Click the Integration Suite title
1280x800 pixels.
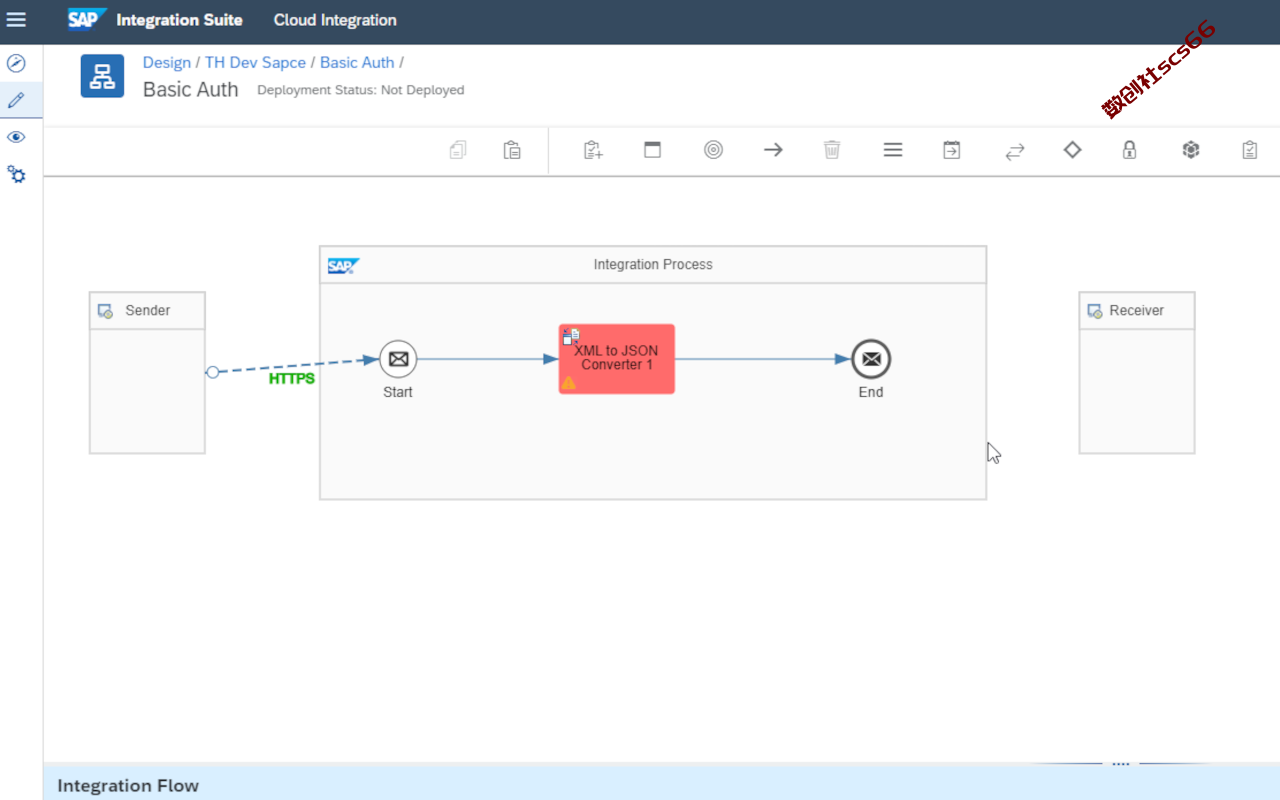point(179,20)
